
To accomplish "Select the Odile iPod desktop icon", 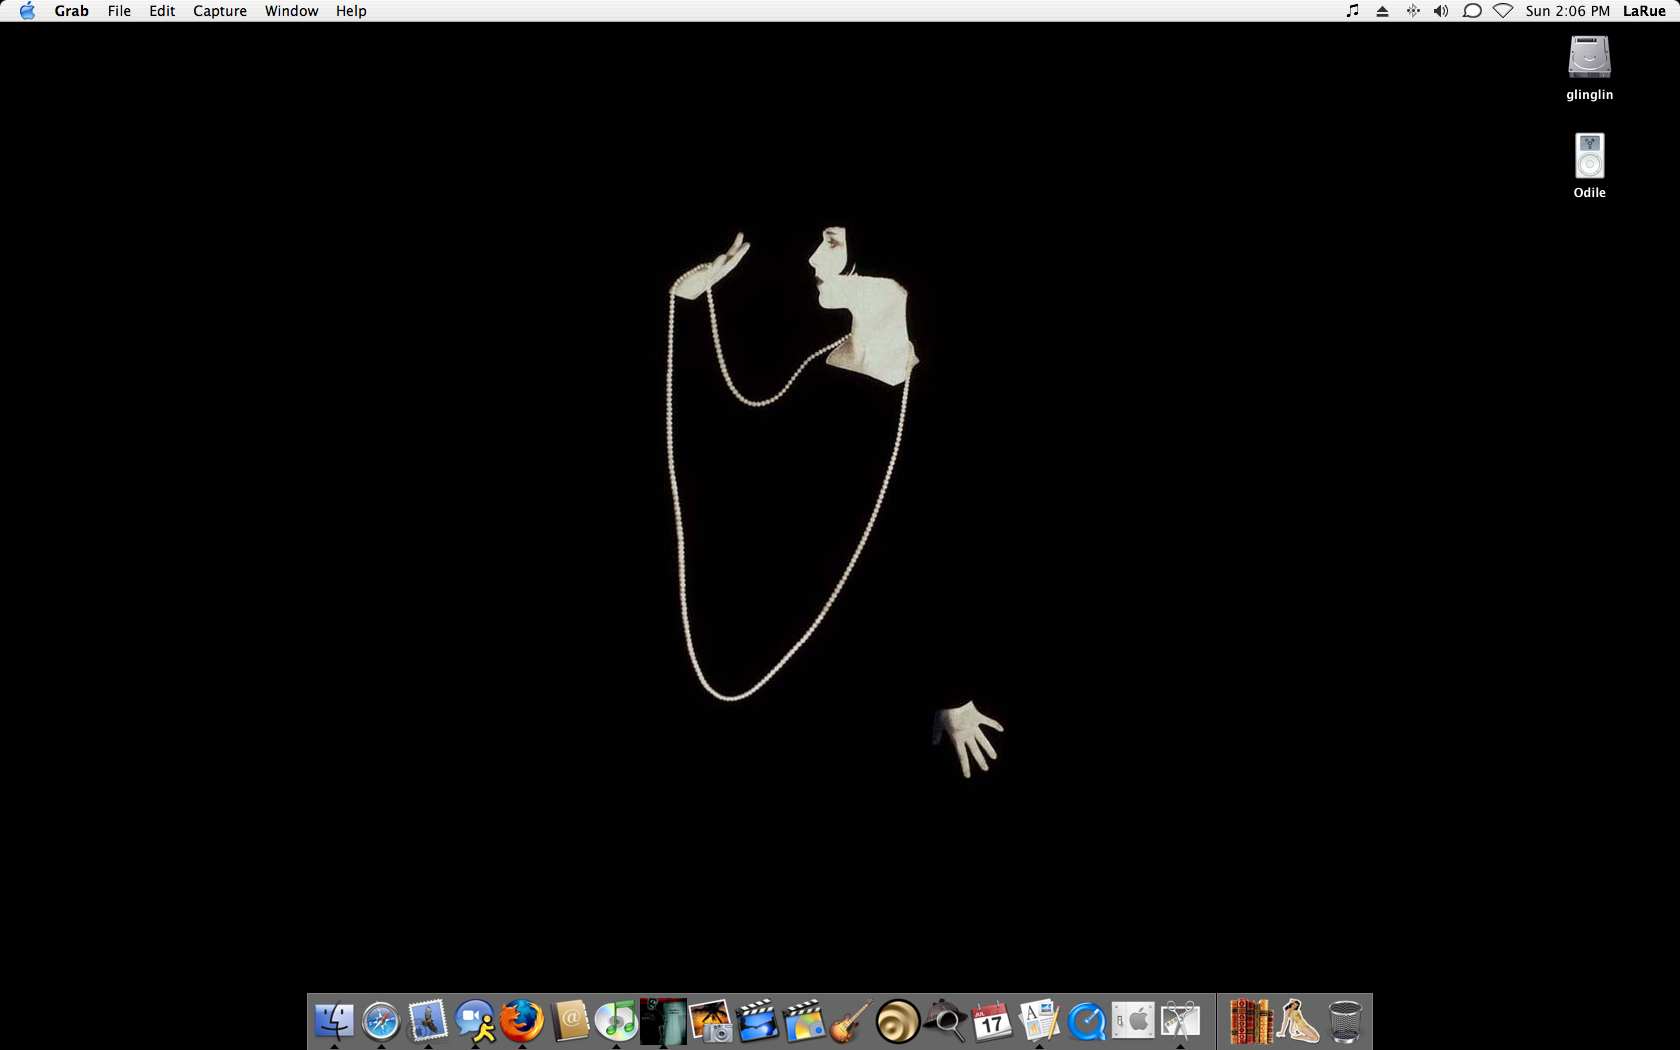I will pyautogui.click(x=1589, y=156).
